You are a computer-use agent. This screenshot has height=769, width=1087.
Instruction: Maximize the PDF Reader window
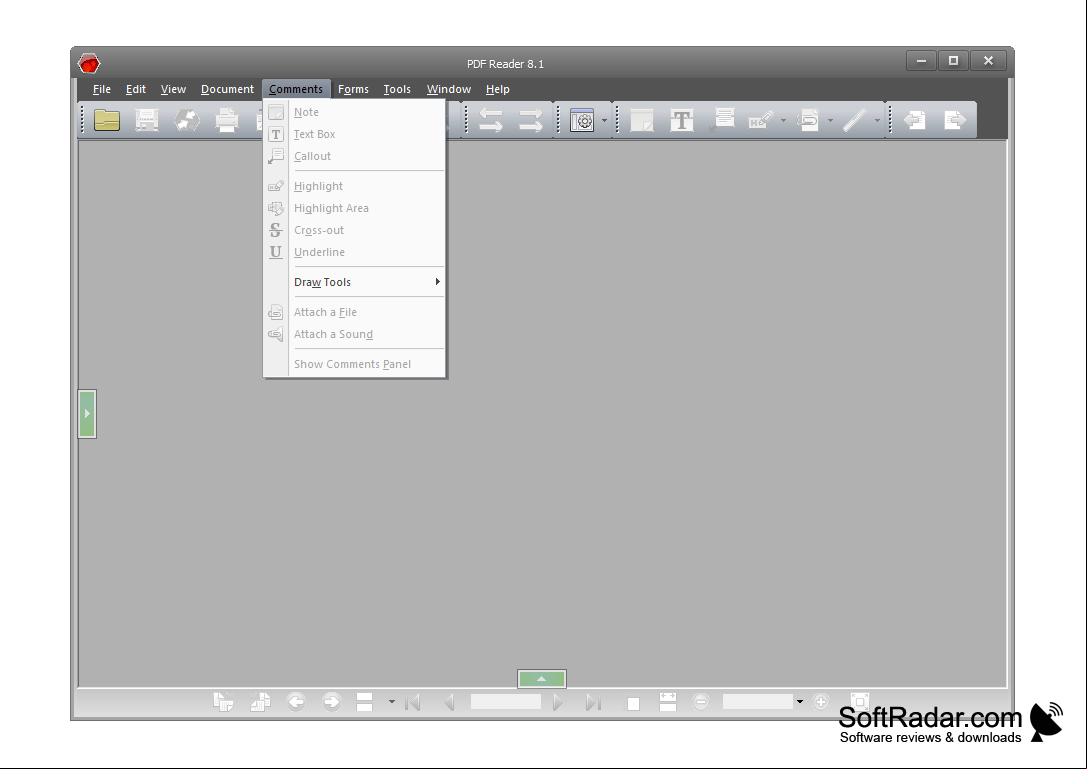point(953,61)
